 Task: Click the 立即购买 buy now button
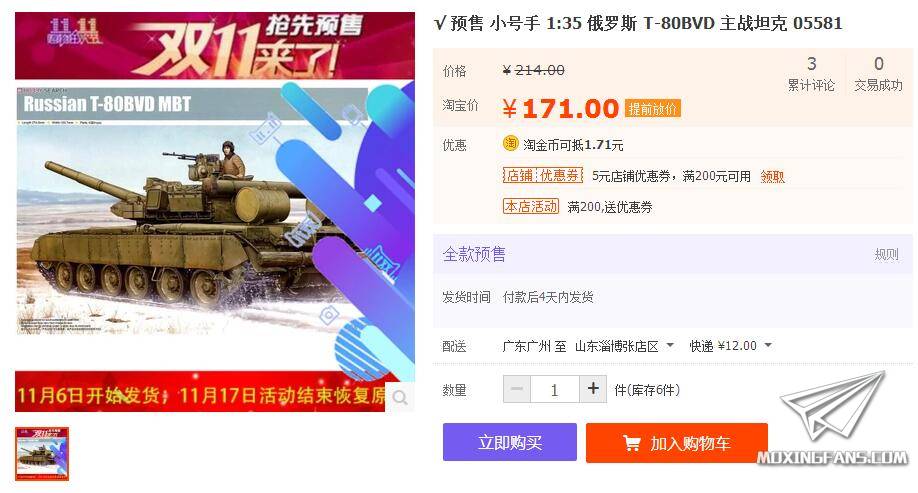tap(509, 442)
